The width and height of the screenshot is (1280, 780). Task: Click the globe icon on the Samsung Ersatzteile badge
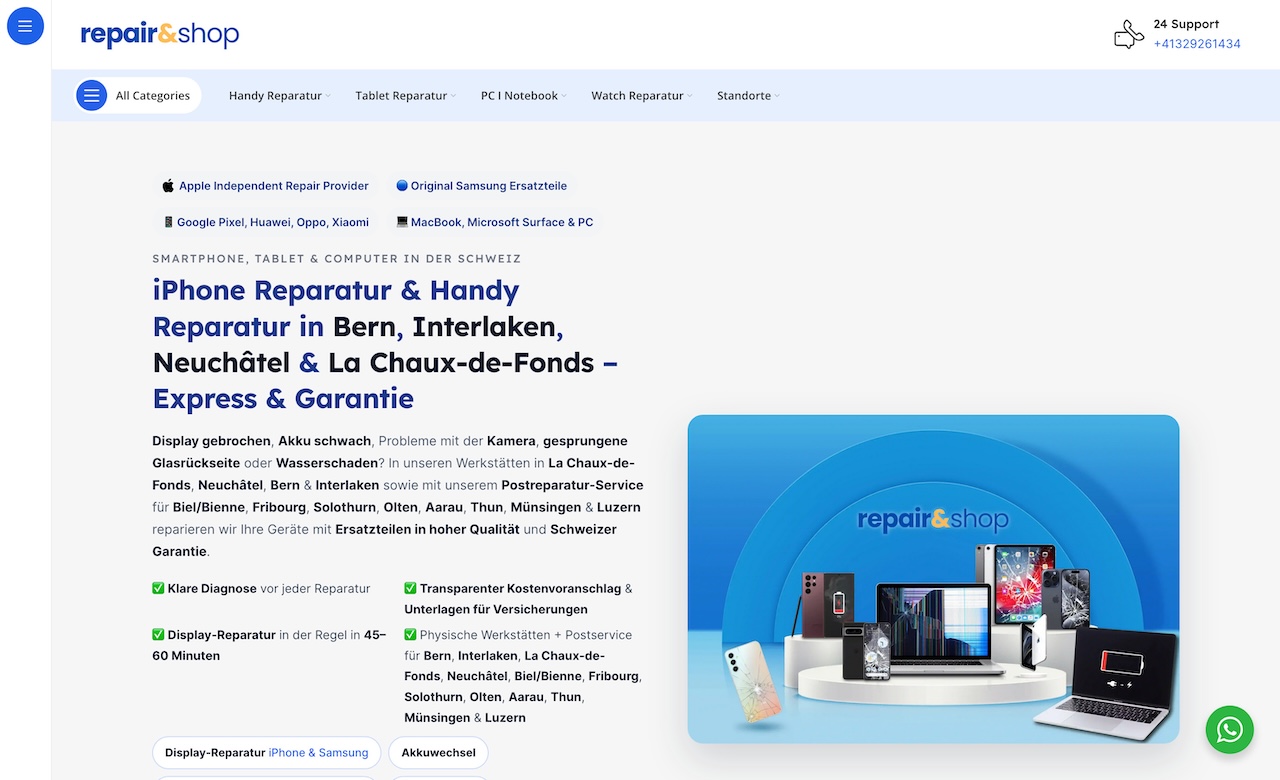tap(401, 185)
